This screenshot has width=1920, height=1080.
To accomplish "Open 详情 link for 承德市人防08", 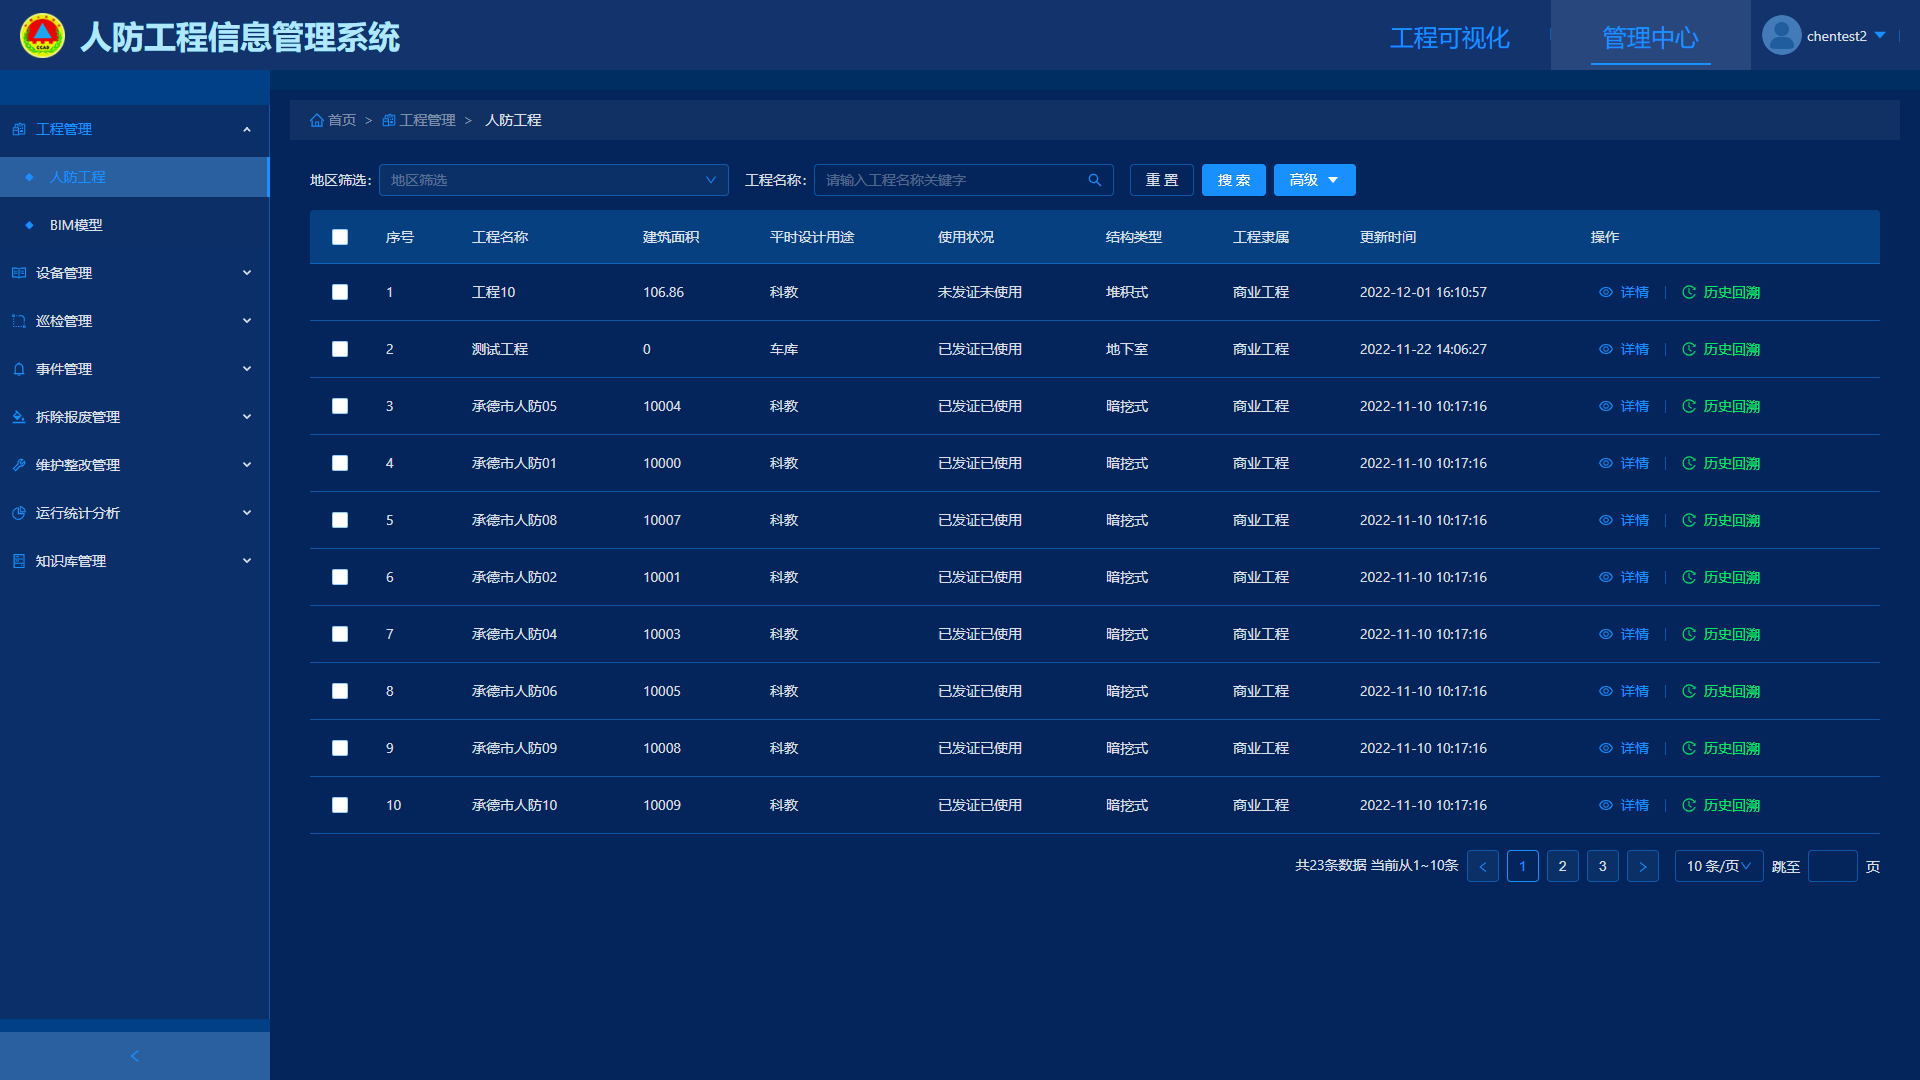I will click(x=1634, y=520).
